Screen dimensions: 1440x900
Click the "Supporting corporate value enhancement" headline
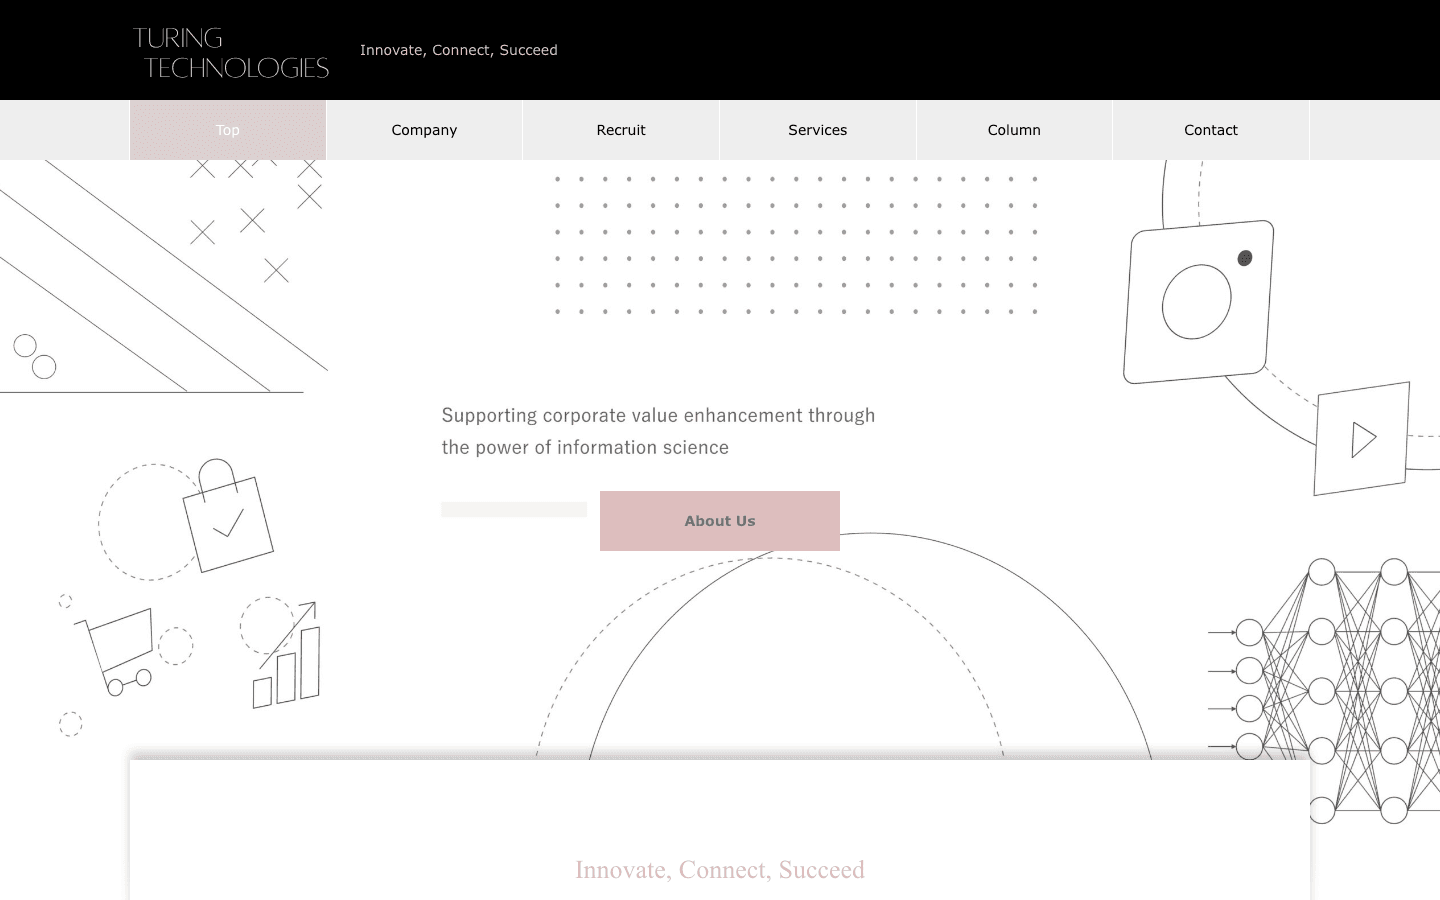(658, 431)
